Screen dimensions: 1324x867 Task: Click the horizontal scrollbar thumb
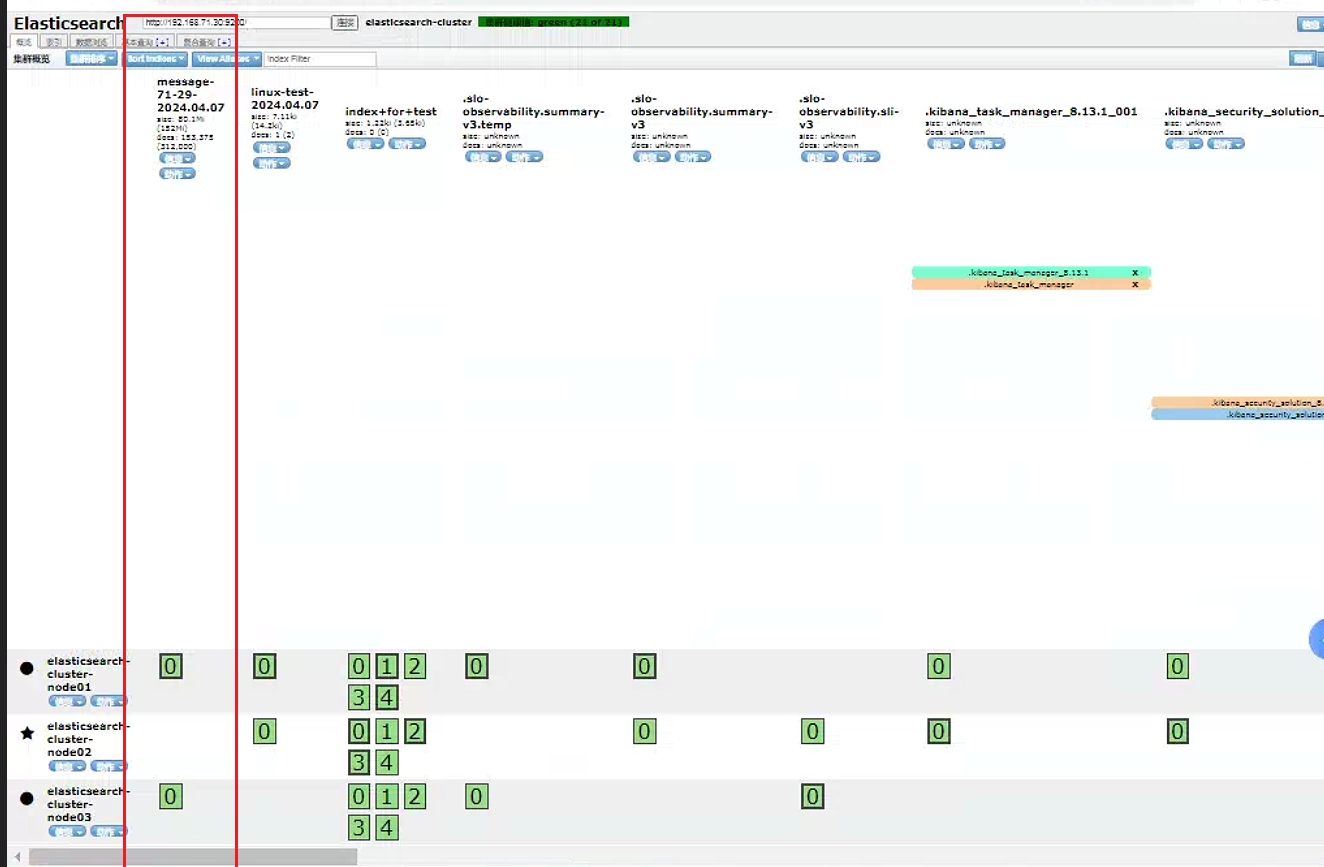tap(193, 857)
